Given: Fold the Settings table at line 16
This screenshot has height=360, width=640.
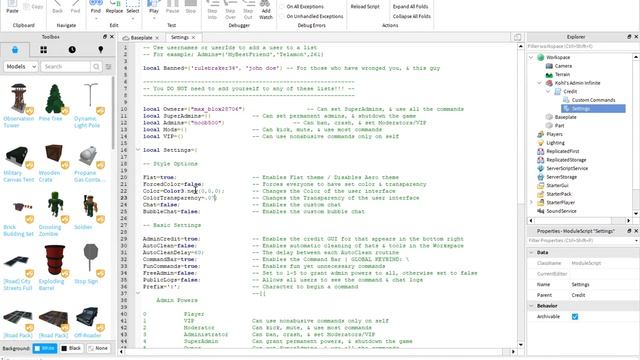Looking at the screenshot, I should pos(138,150).
